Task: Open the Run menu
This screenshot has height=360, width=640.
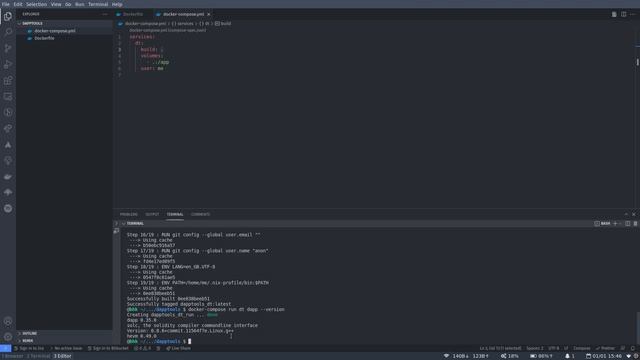Action: (x=79, y=4)
